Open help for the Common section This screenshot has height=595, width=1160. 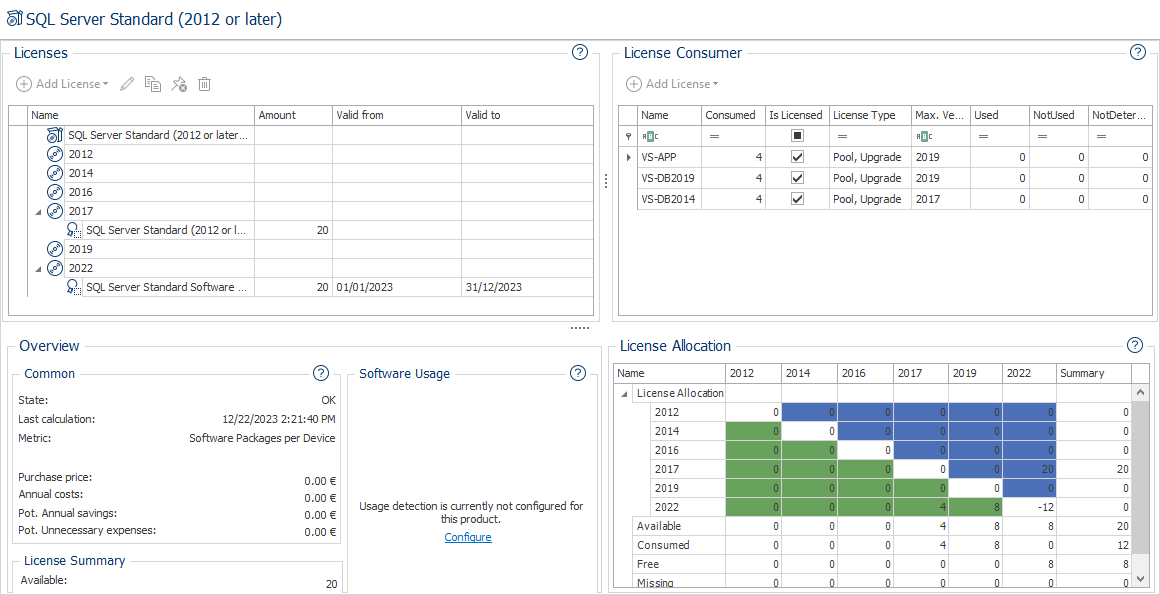click(320, 372)
